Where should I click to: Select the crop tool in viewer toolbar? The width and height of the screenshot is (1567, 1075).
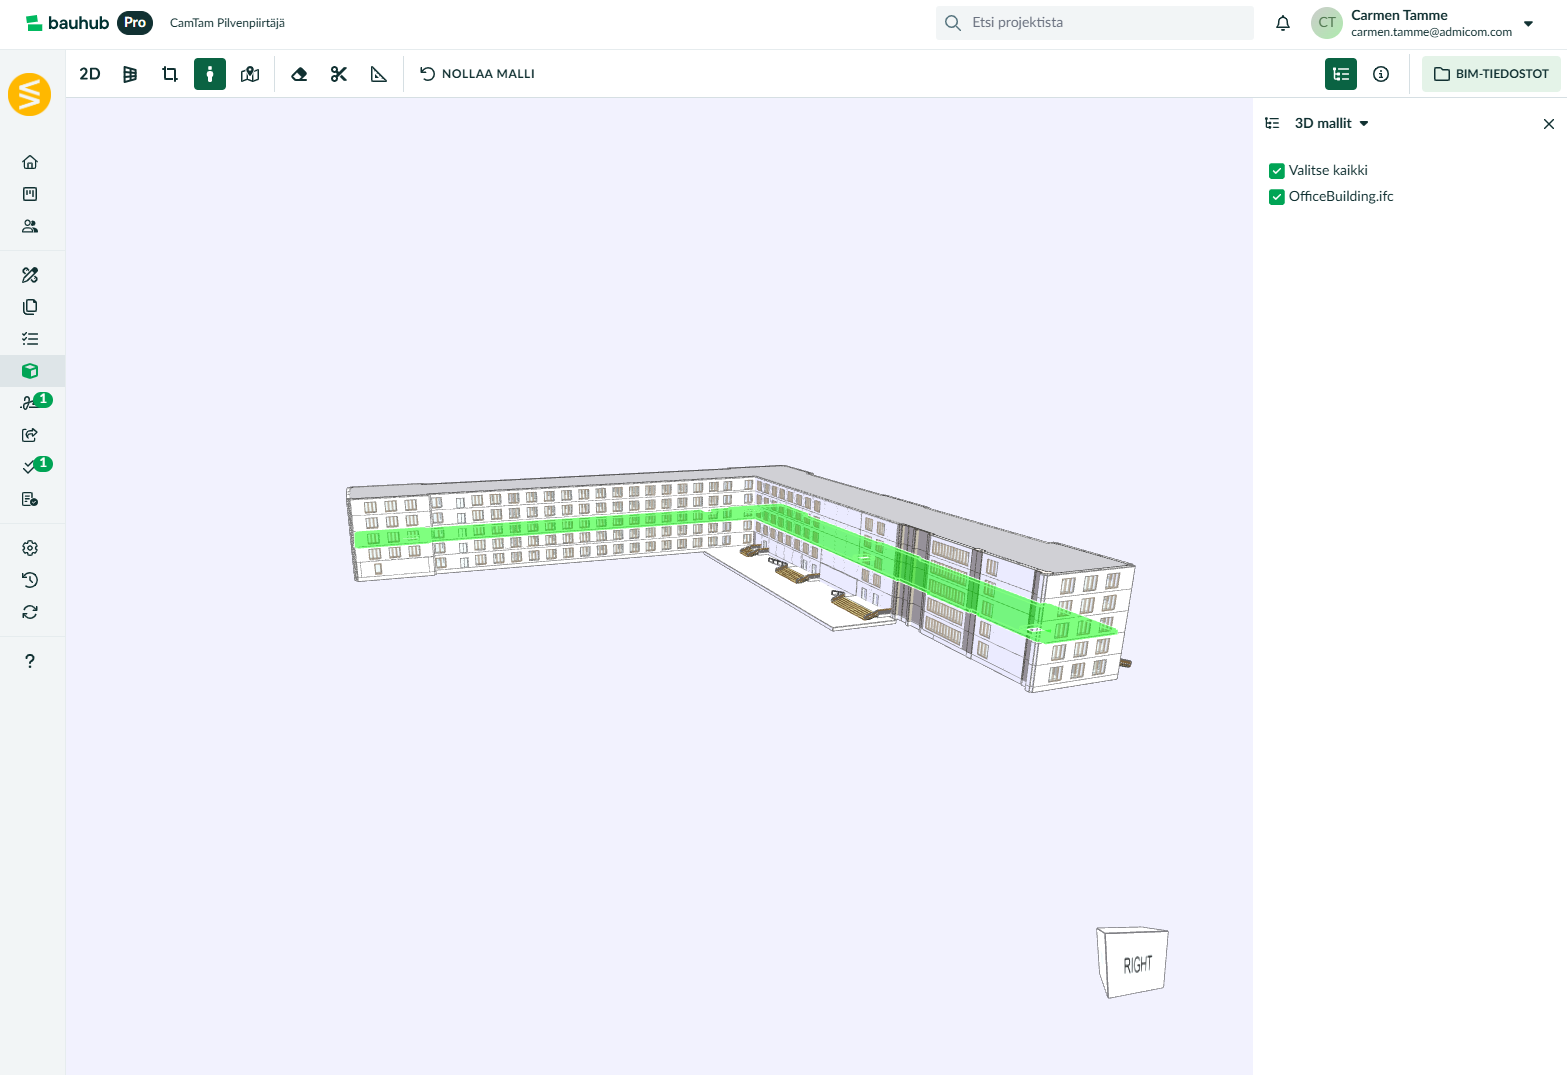[x=170, y=74]
